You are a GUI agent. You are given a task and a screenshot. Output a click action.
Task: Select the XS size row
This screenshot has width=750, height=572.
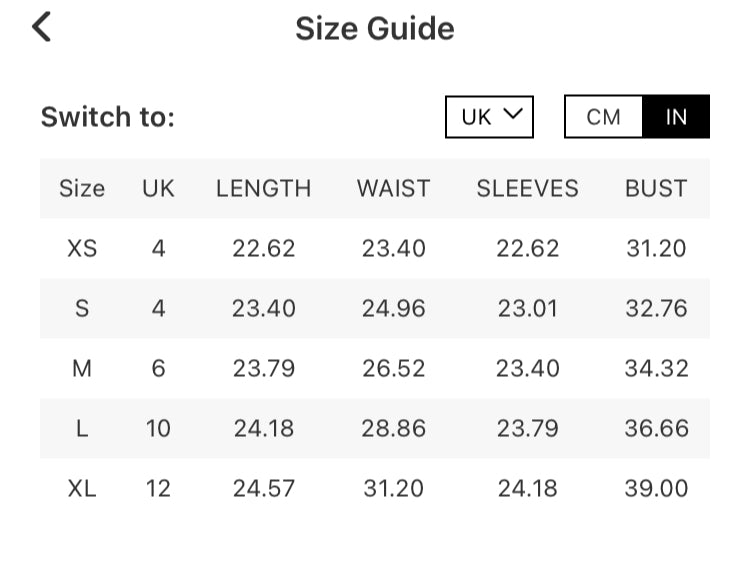[82, 248]
